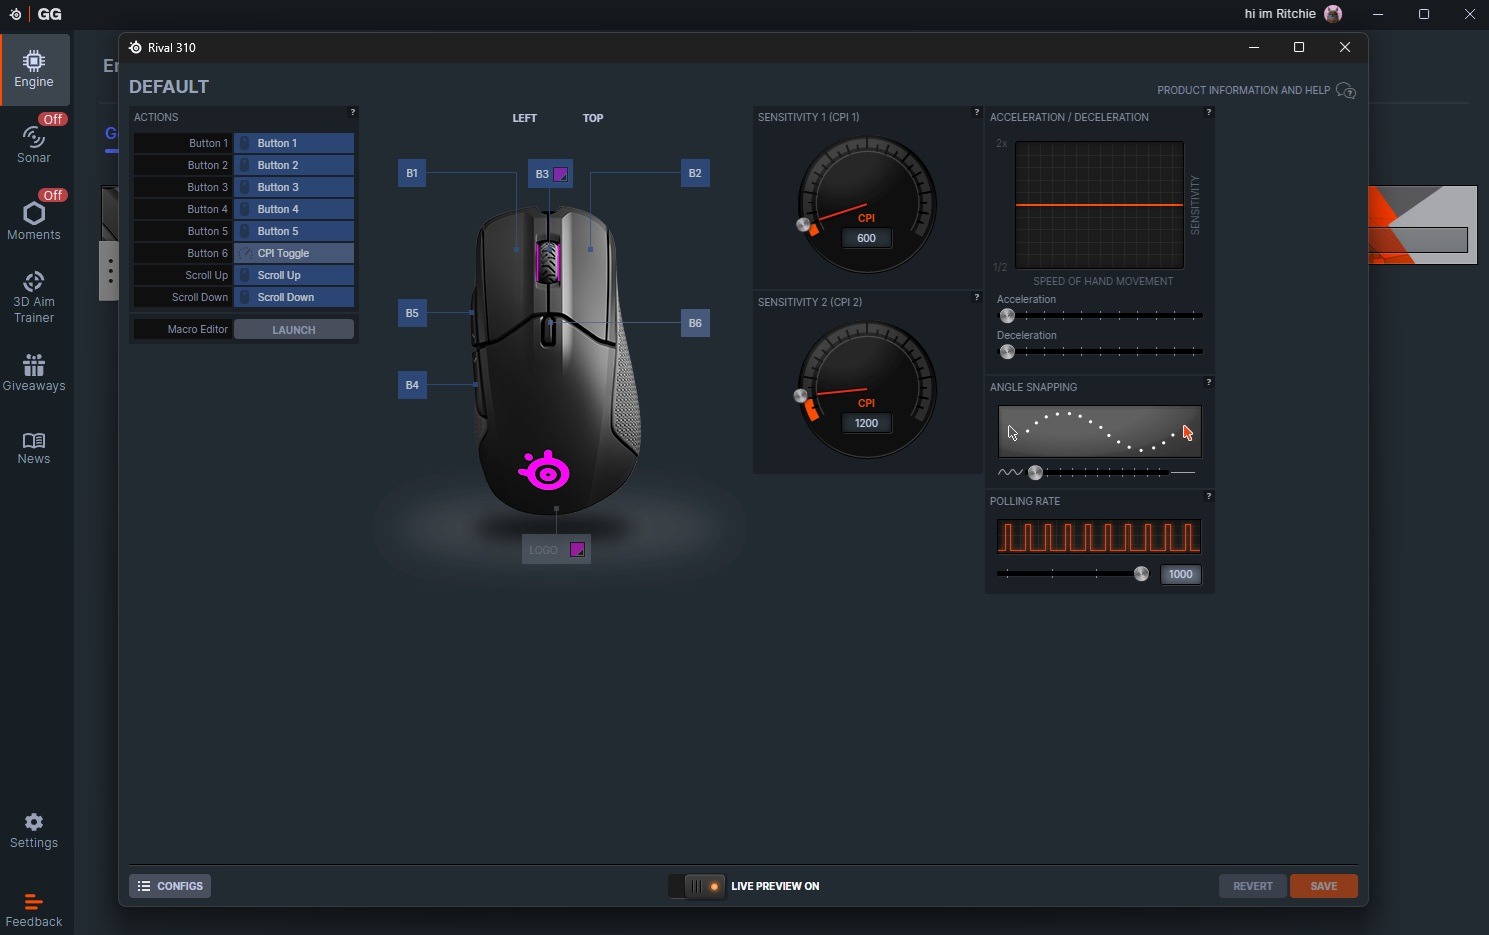
Task: Edit Polling Rate value field 1000
Action: coord(1180,574)
